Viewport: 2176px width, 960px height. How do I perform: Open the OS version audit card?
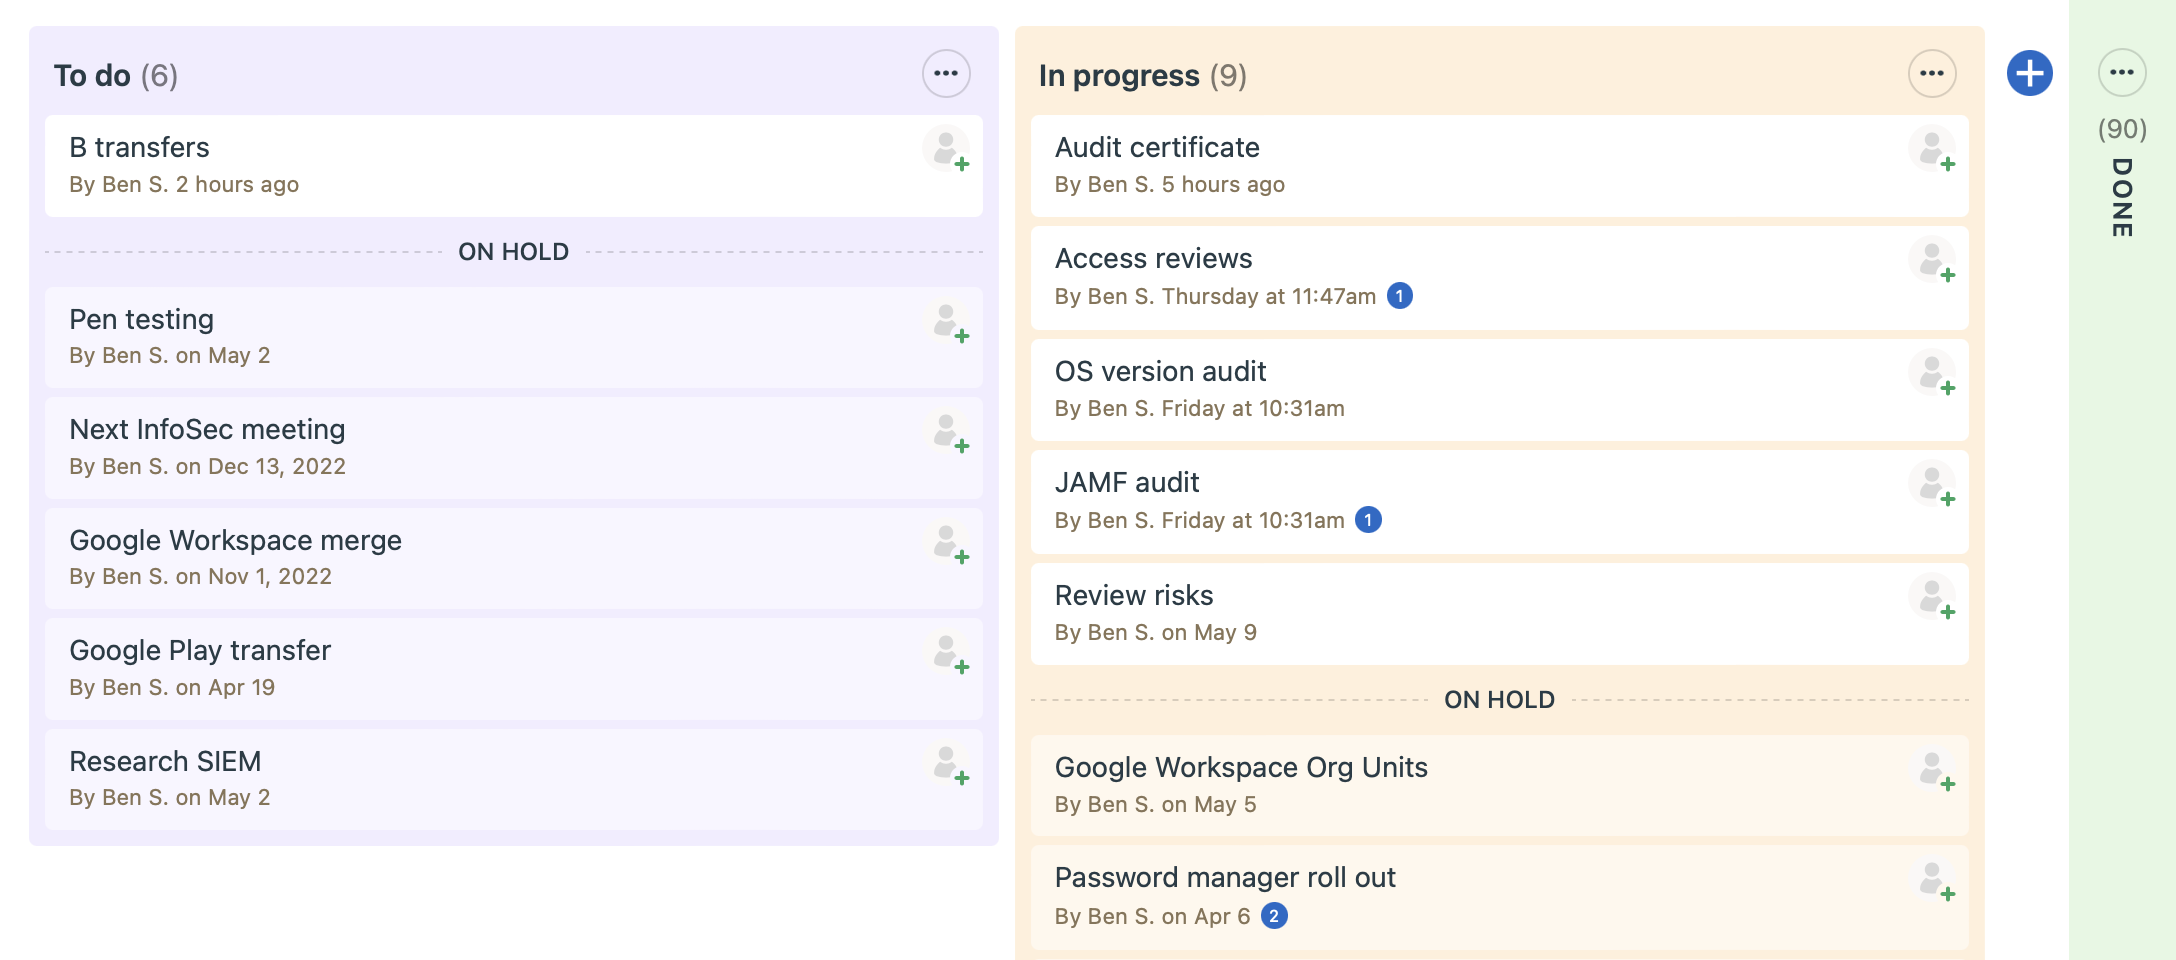coord(1160,372)
